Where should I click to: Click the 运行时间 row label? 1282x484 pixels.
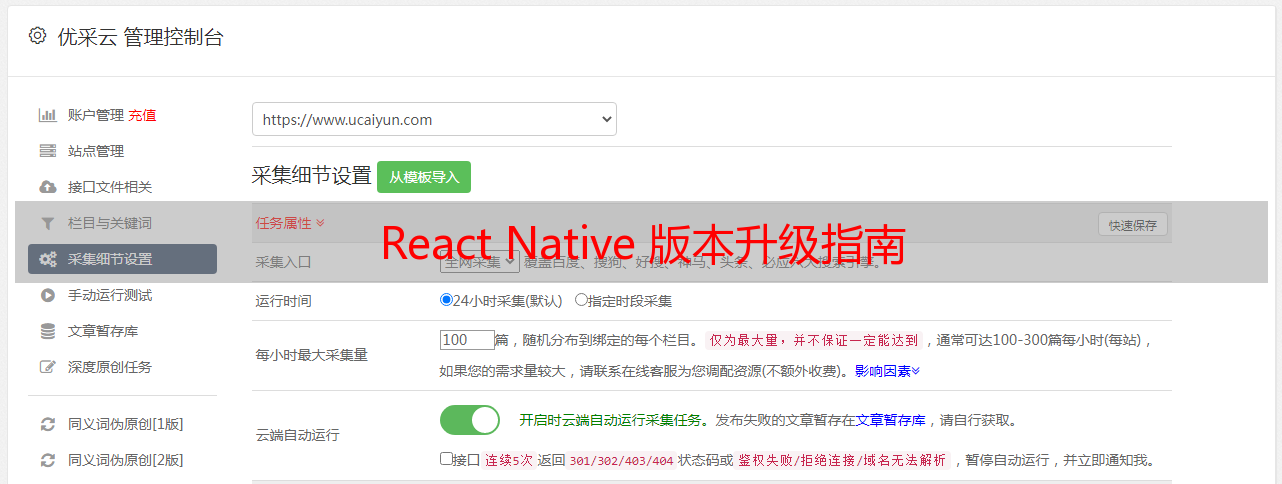pos(284,301)
